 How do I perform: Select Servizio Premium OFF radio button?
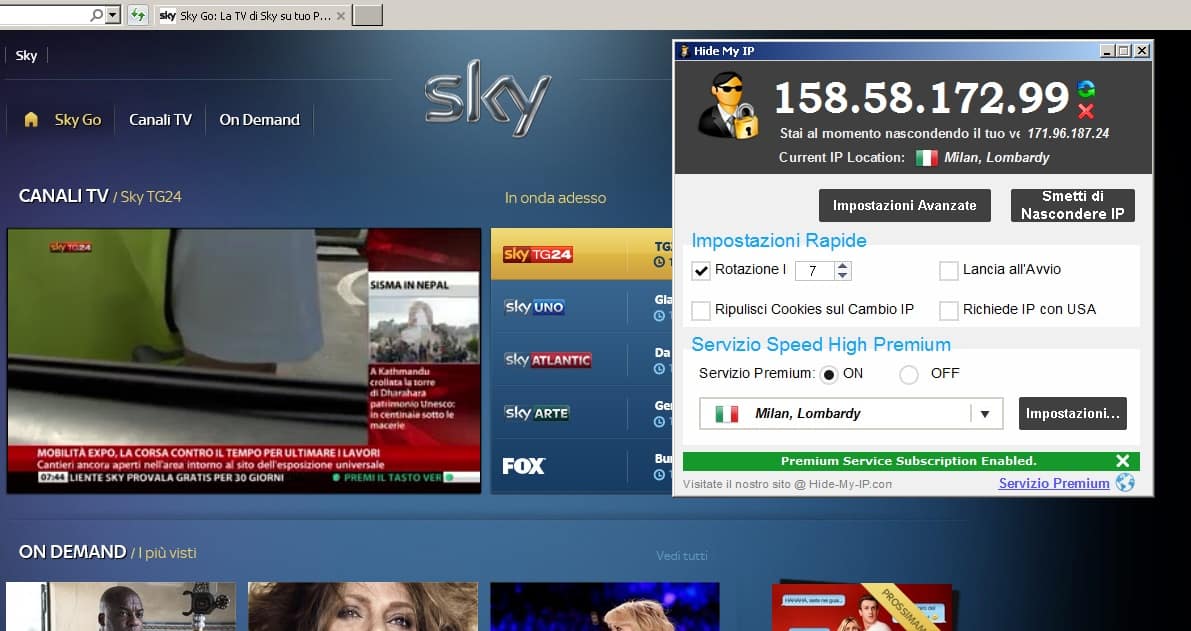pyautogui.click(x=908, y=374)
